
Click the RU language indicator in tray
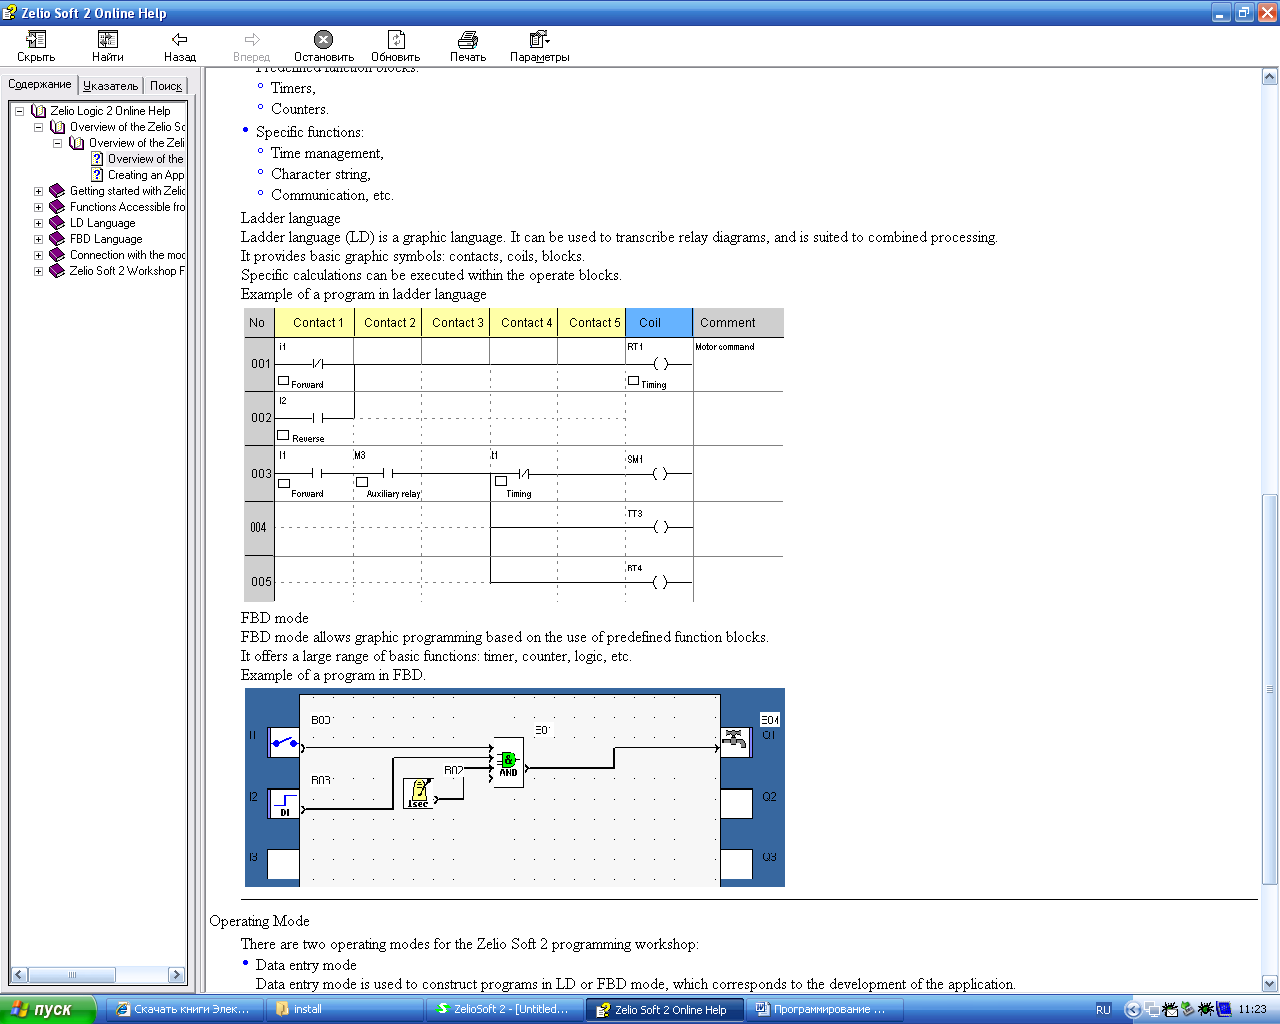coord(1103,1010)
